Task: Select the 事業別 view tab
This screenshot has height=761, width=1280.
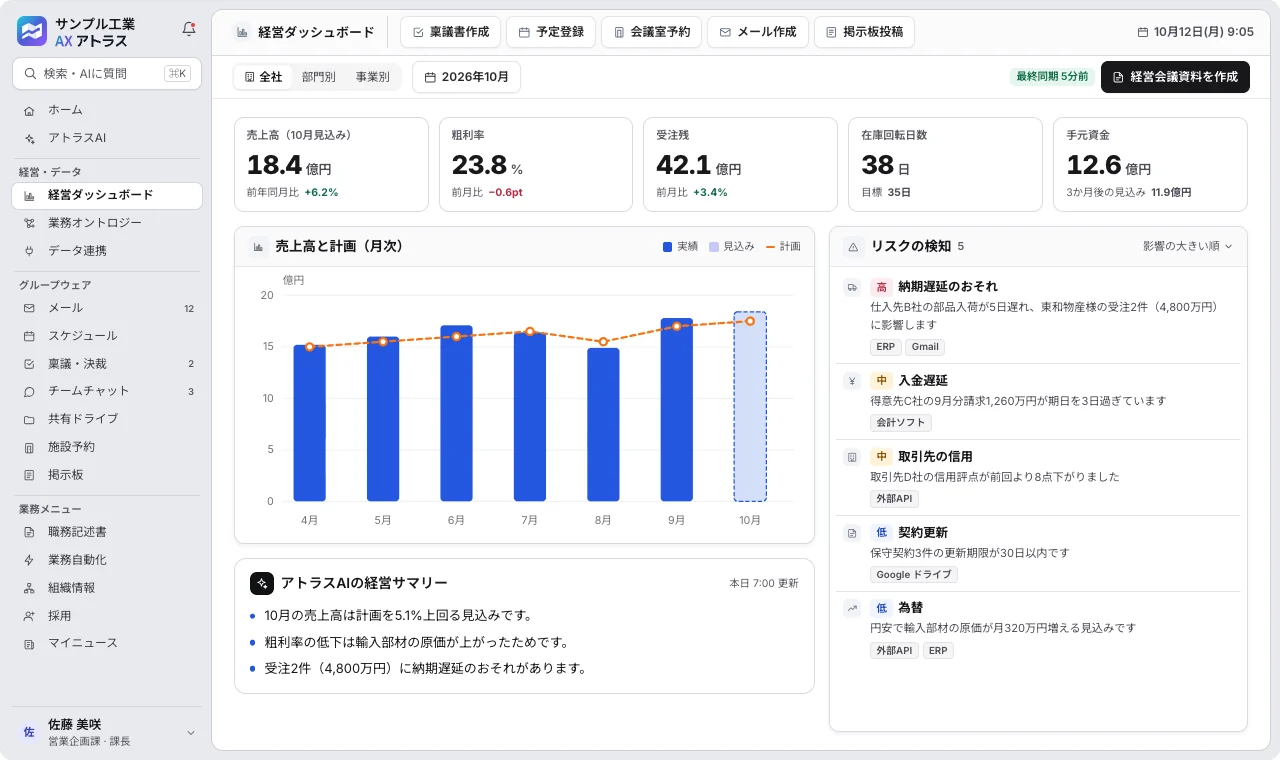Action: click(373, 77)
